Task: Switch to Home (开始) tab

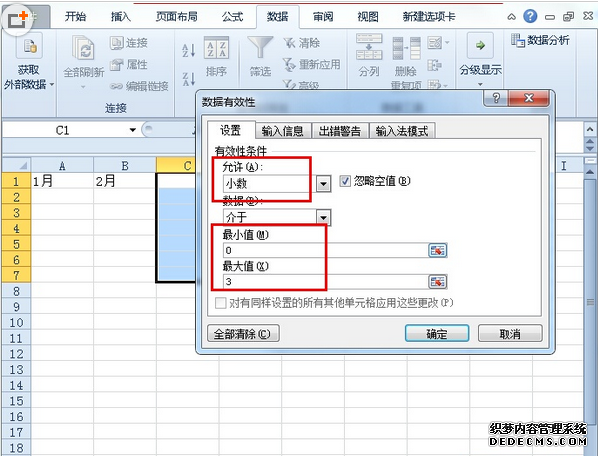Action: pos(76,17)
